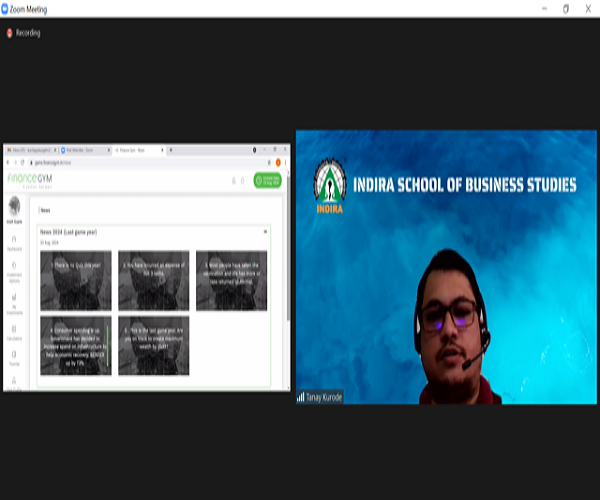Viewport: 600px width, 500px height.
Task: Restore the shared browser window
Action: (275, 150)
